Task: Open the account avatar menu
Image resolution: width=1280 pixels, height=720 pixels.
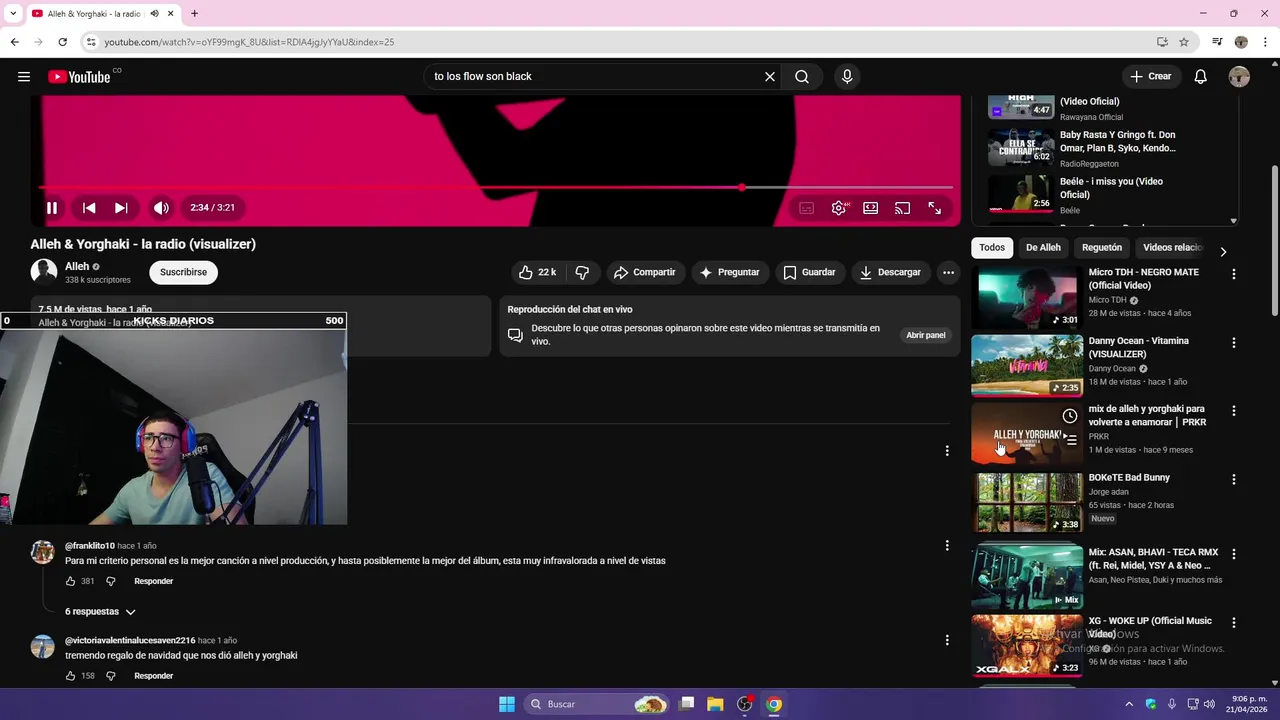Action: tap(1239, 76)
